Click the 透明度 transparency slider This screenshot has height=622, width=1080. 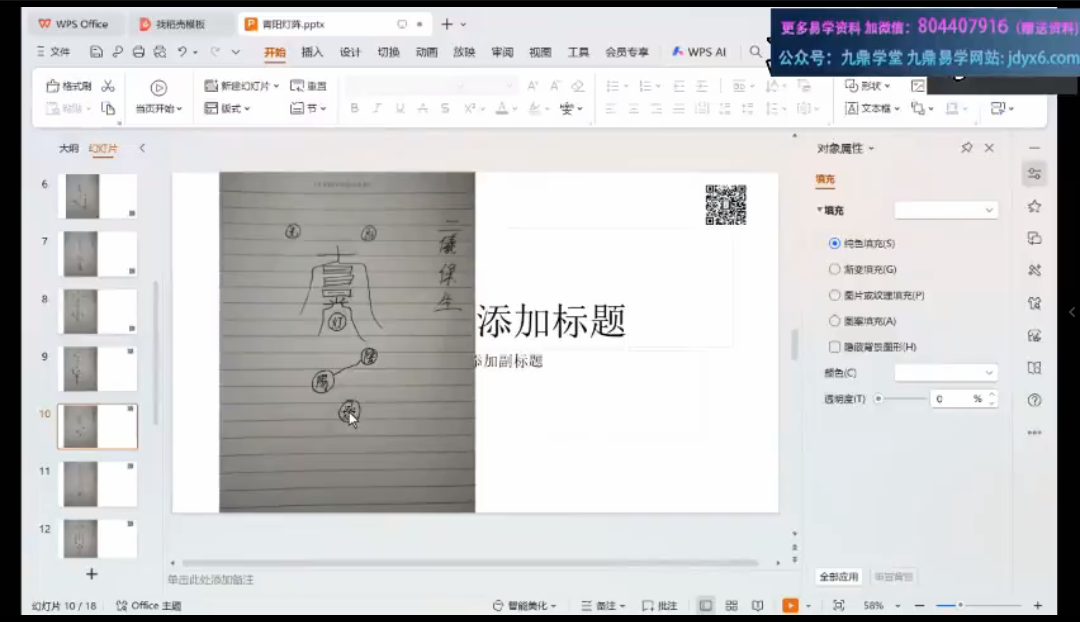[x=902, y=398]
